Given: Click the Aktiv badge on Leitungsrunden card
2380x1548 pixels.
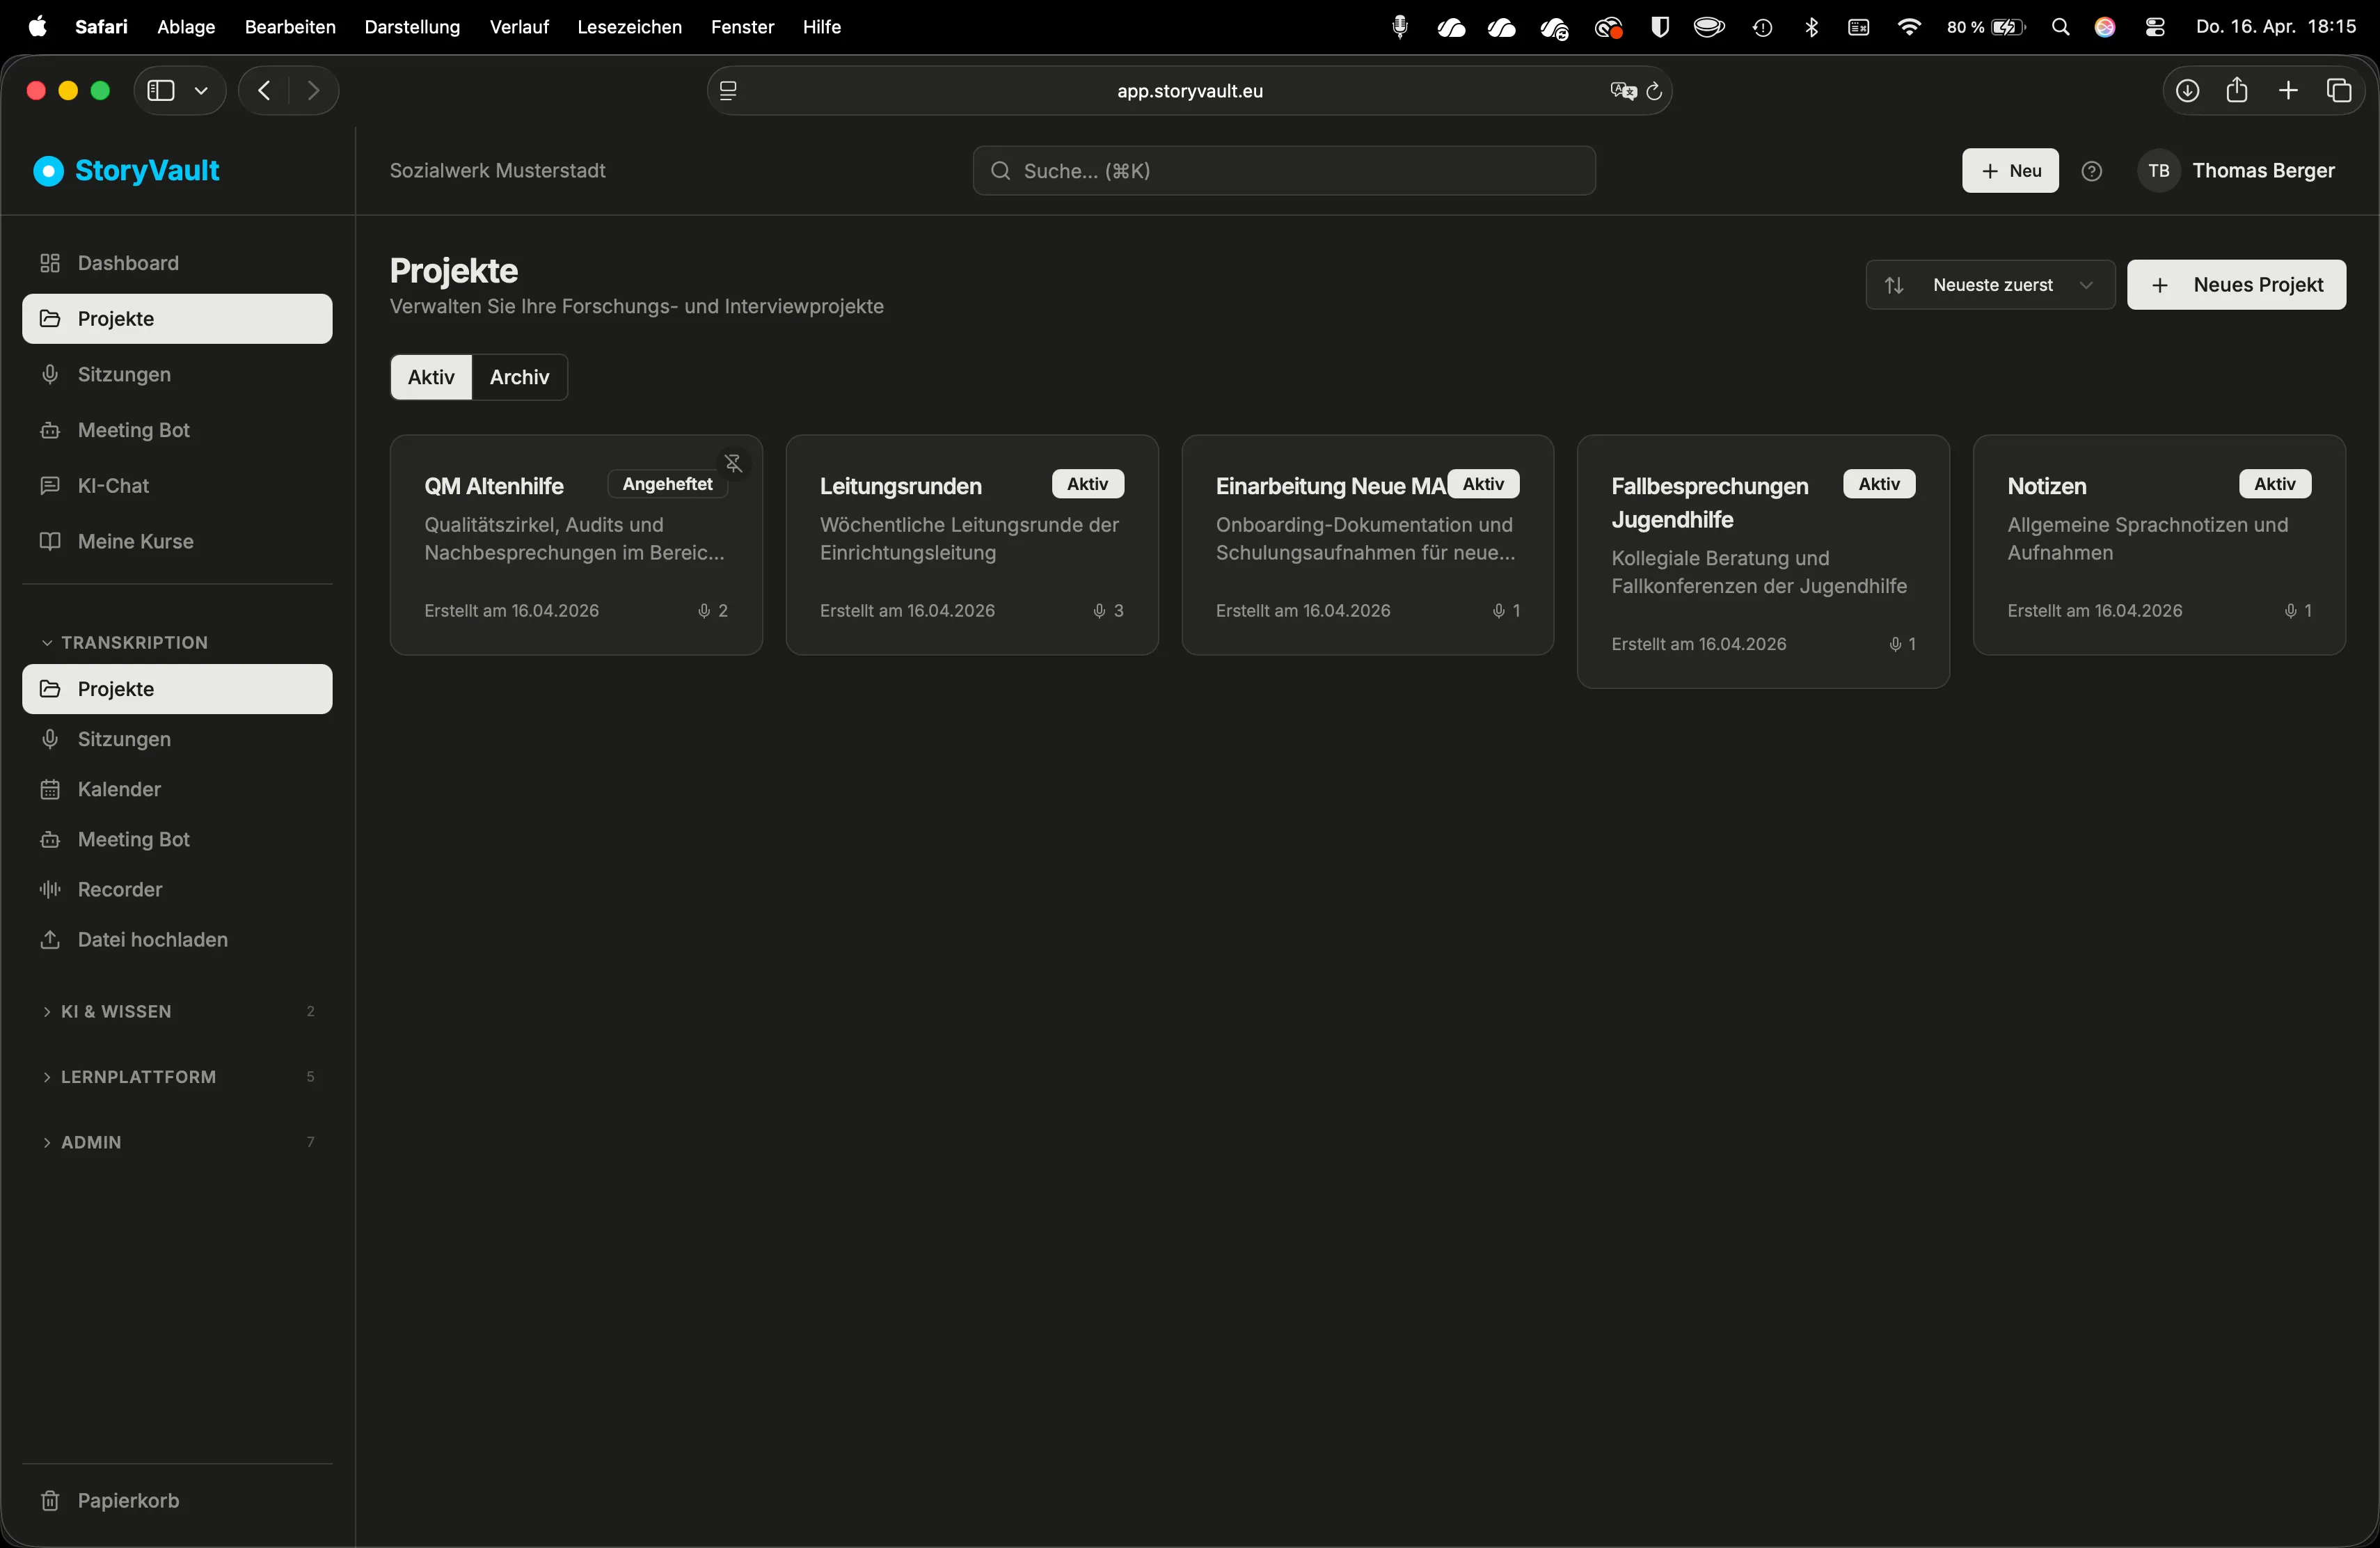Looking at the screenshot, I should 1087,484.
